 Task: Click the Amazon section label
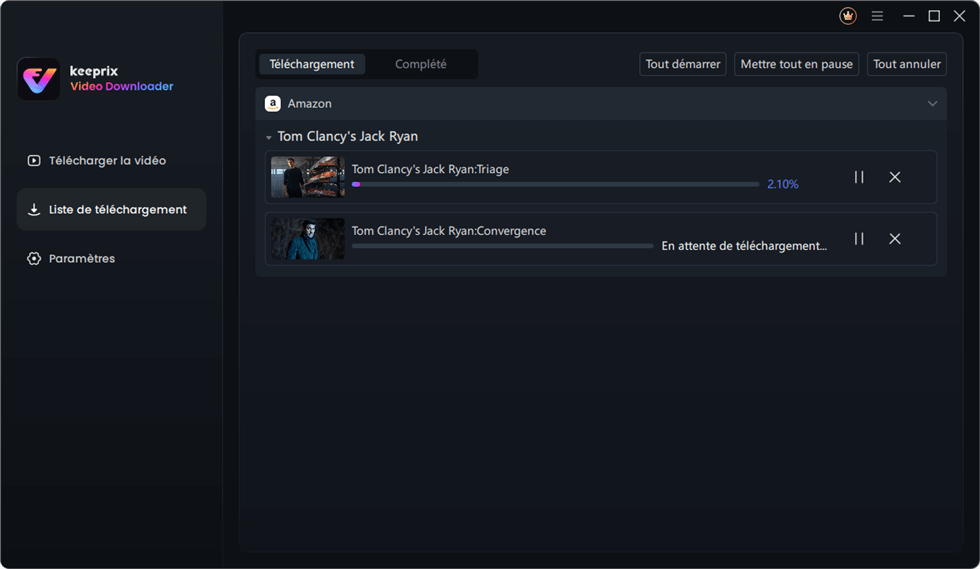pos(309,104)
